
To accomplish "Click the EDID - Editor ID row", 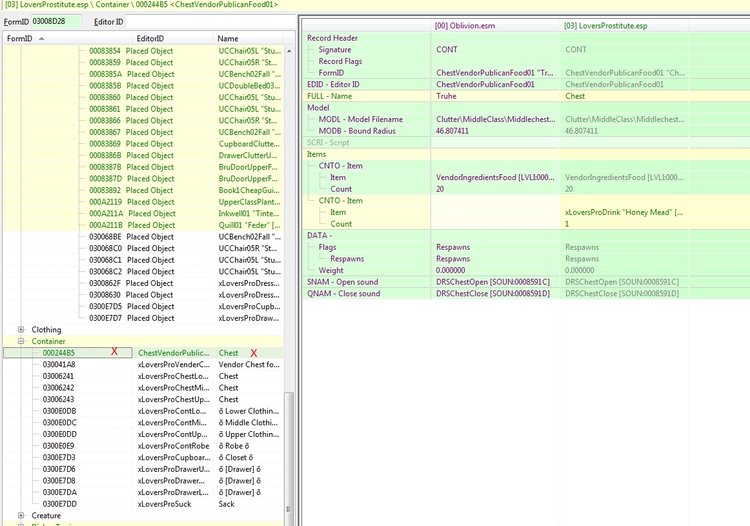I will tap(526, 84).
